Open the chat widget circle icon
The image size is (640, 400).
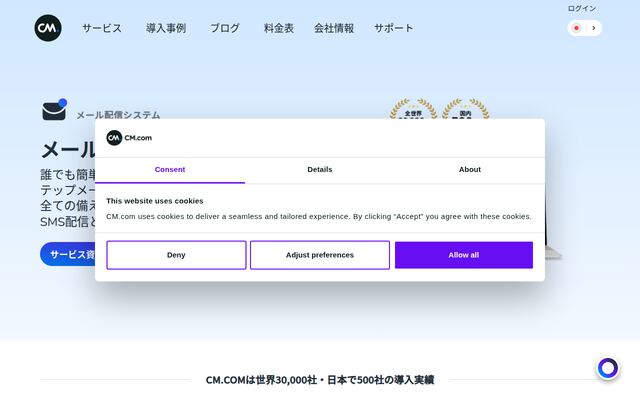[x=607, y=368]
